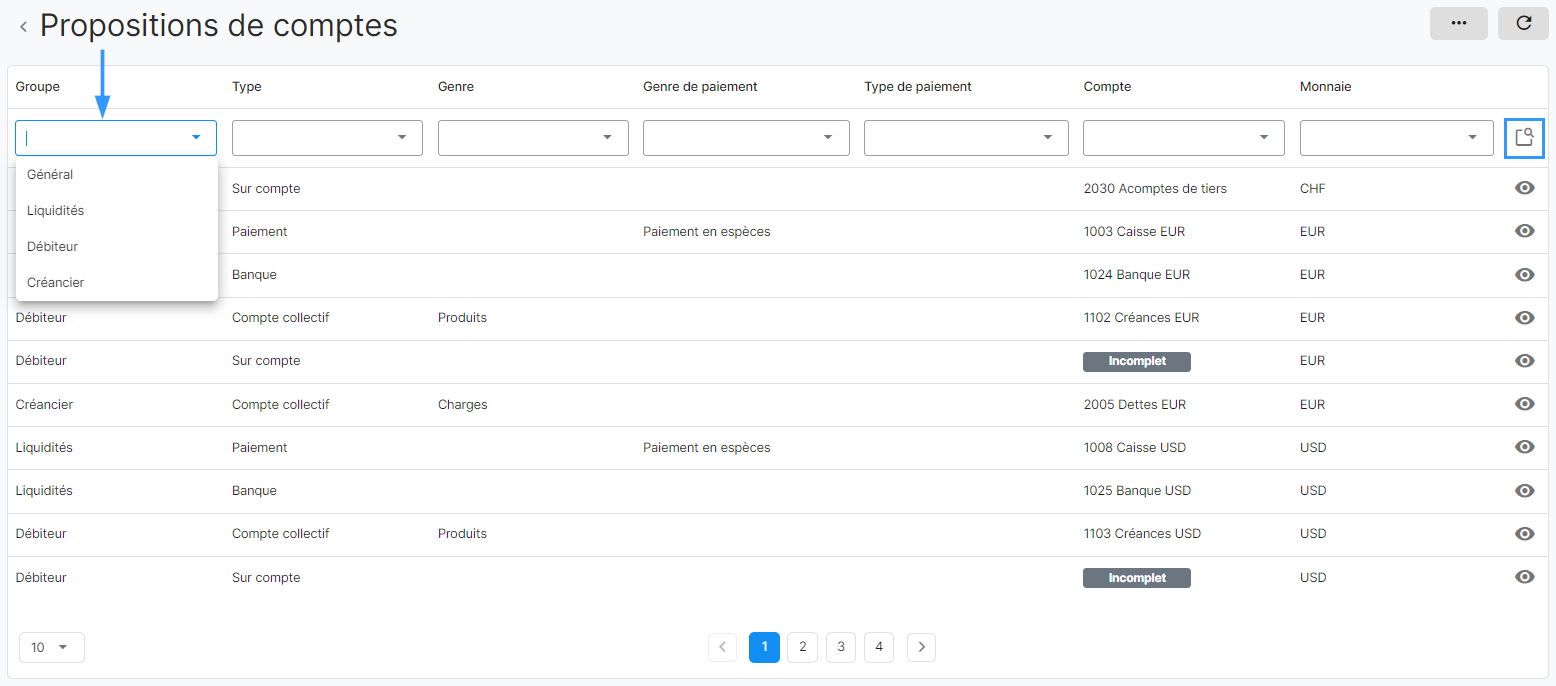View details of 1003 Caisse EUR row
The image size is (1556, 686).
click(1524, 231)
